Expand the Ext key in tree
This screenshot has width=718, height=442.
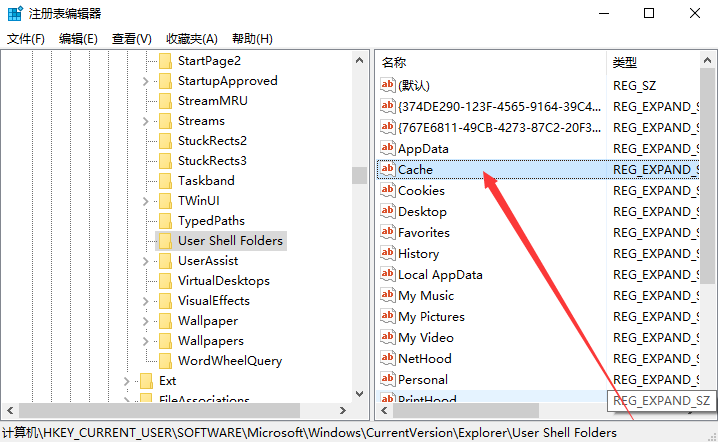coord(127,381)
